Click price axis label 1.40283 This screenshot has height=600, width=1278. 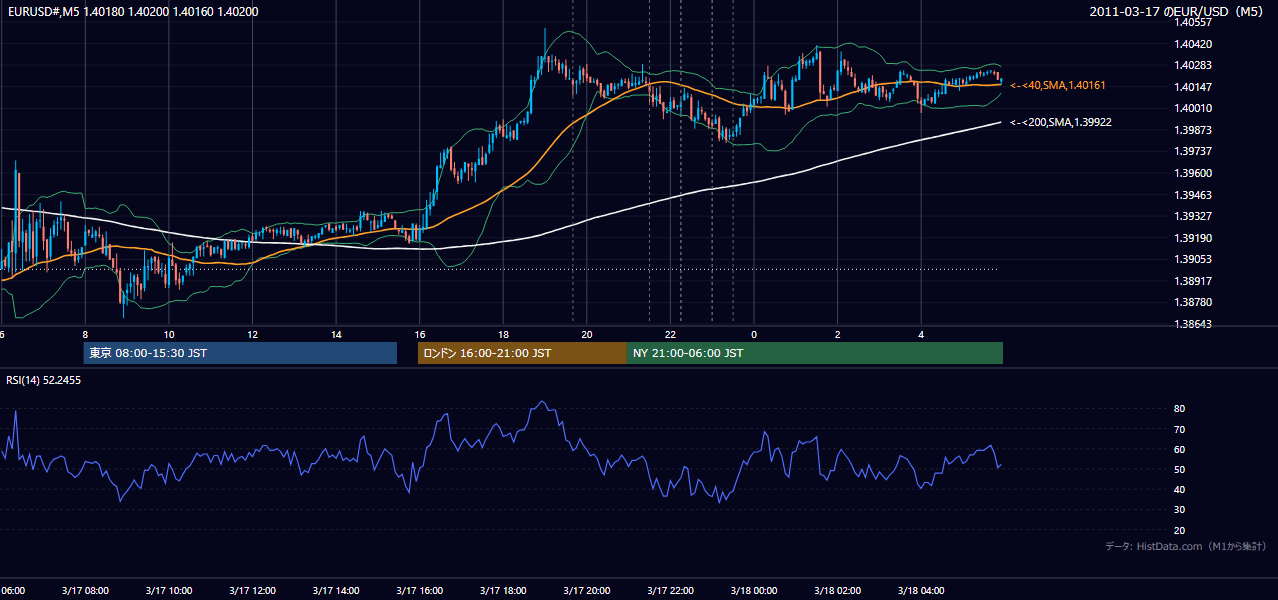coord(1194,65)
